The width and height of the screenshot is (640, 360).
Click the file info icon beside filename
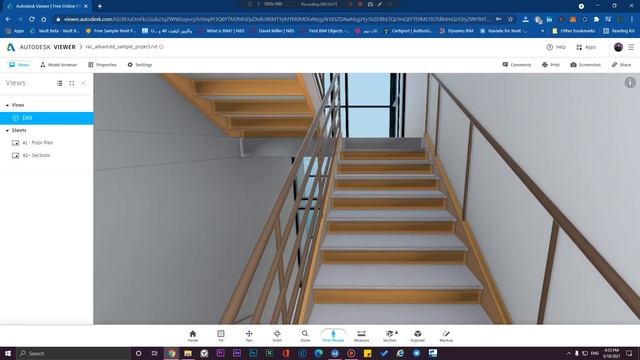[x=162, y=47]
